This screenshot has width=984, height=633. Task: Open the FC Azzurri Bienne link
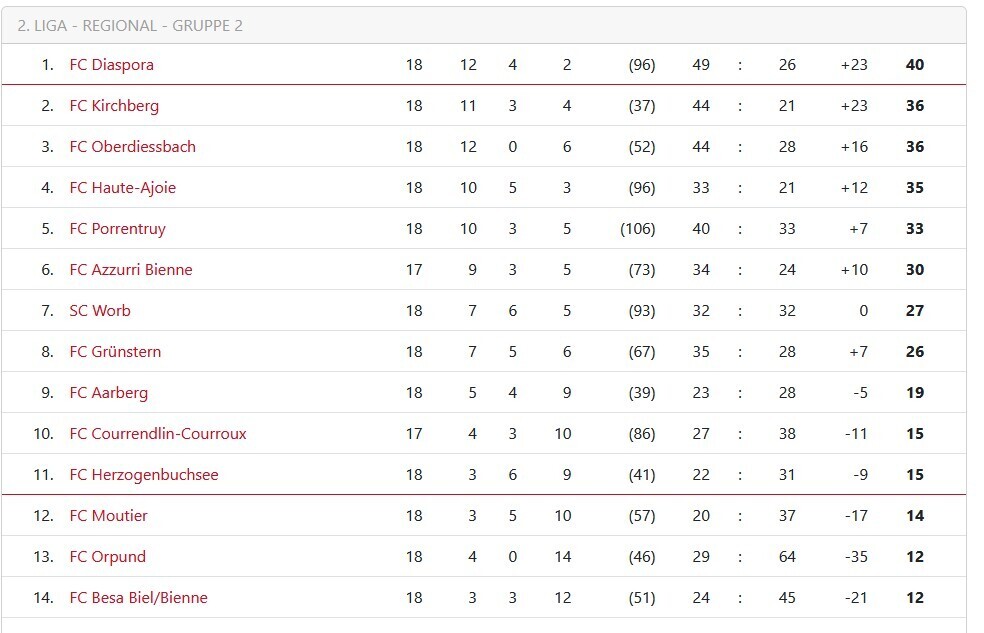130,270
